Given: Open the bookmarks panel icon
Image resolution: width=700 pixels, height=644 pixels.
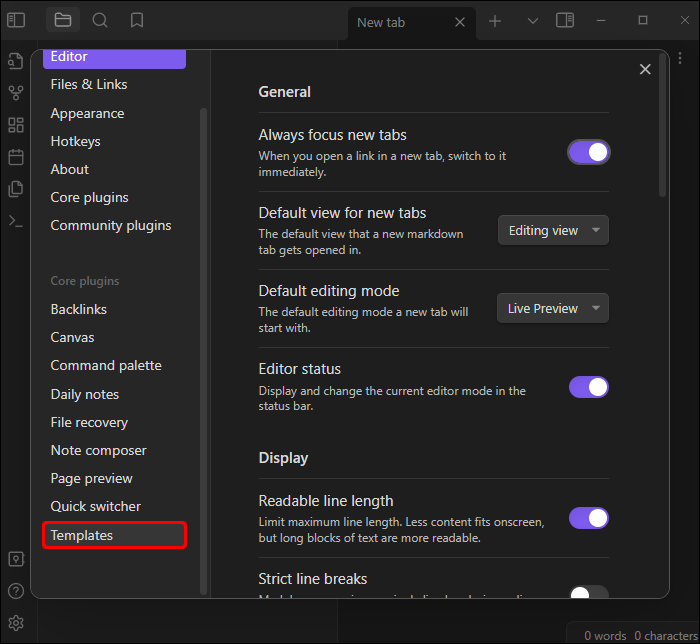Looking at the screenshot, I should [x=137, y=20].
